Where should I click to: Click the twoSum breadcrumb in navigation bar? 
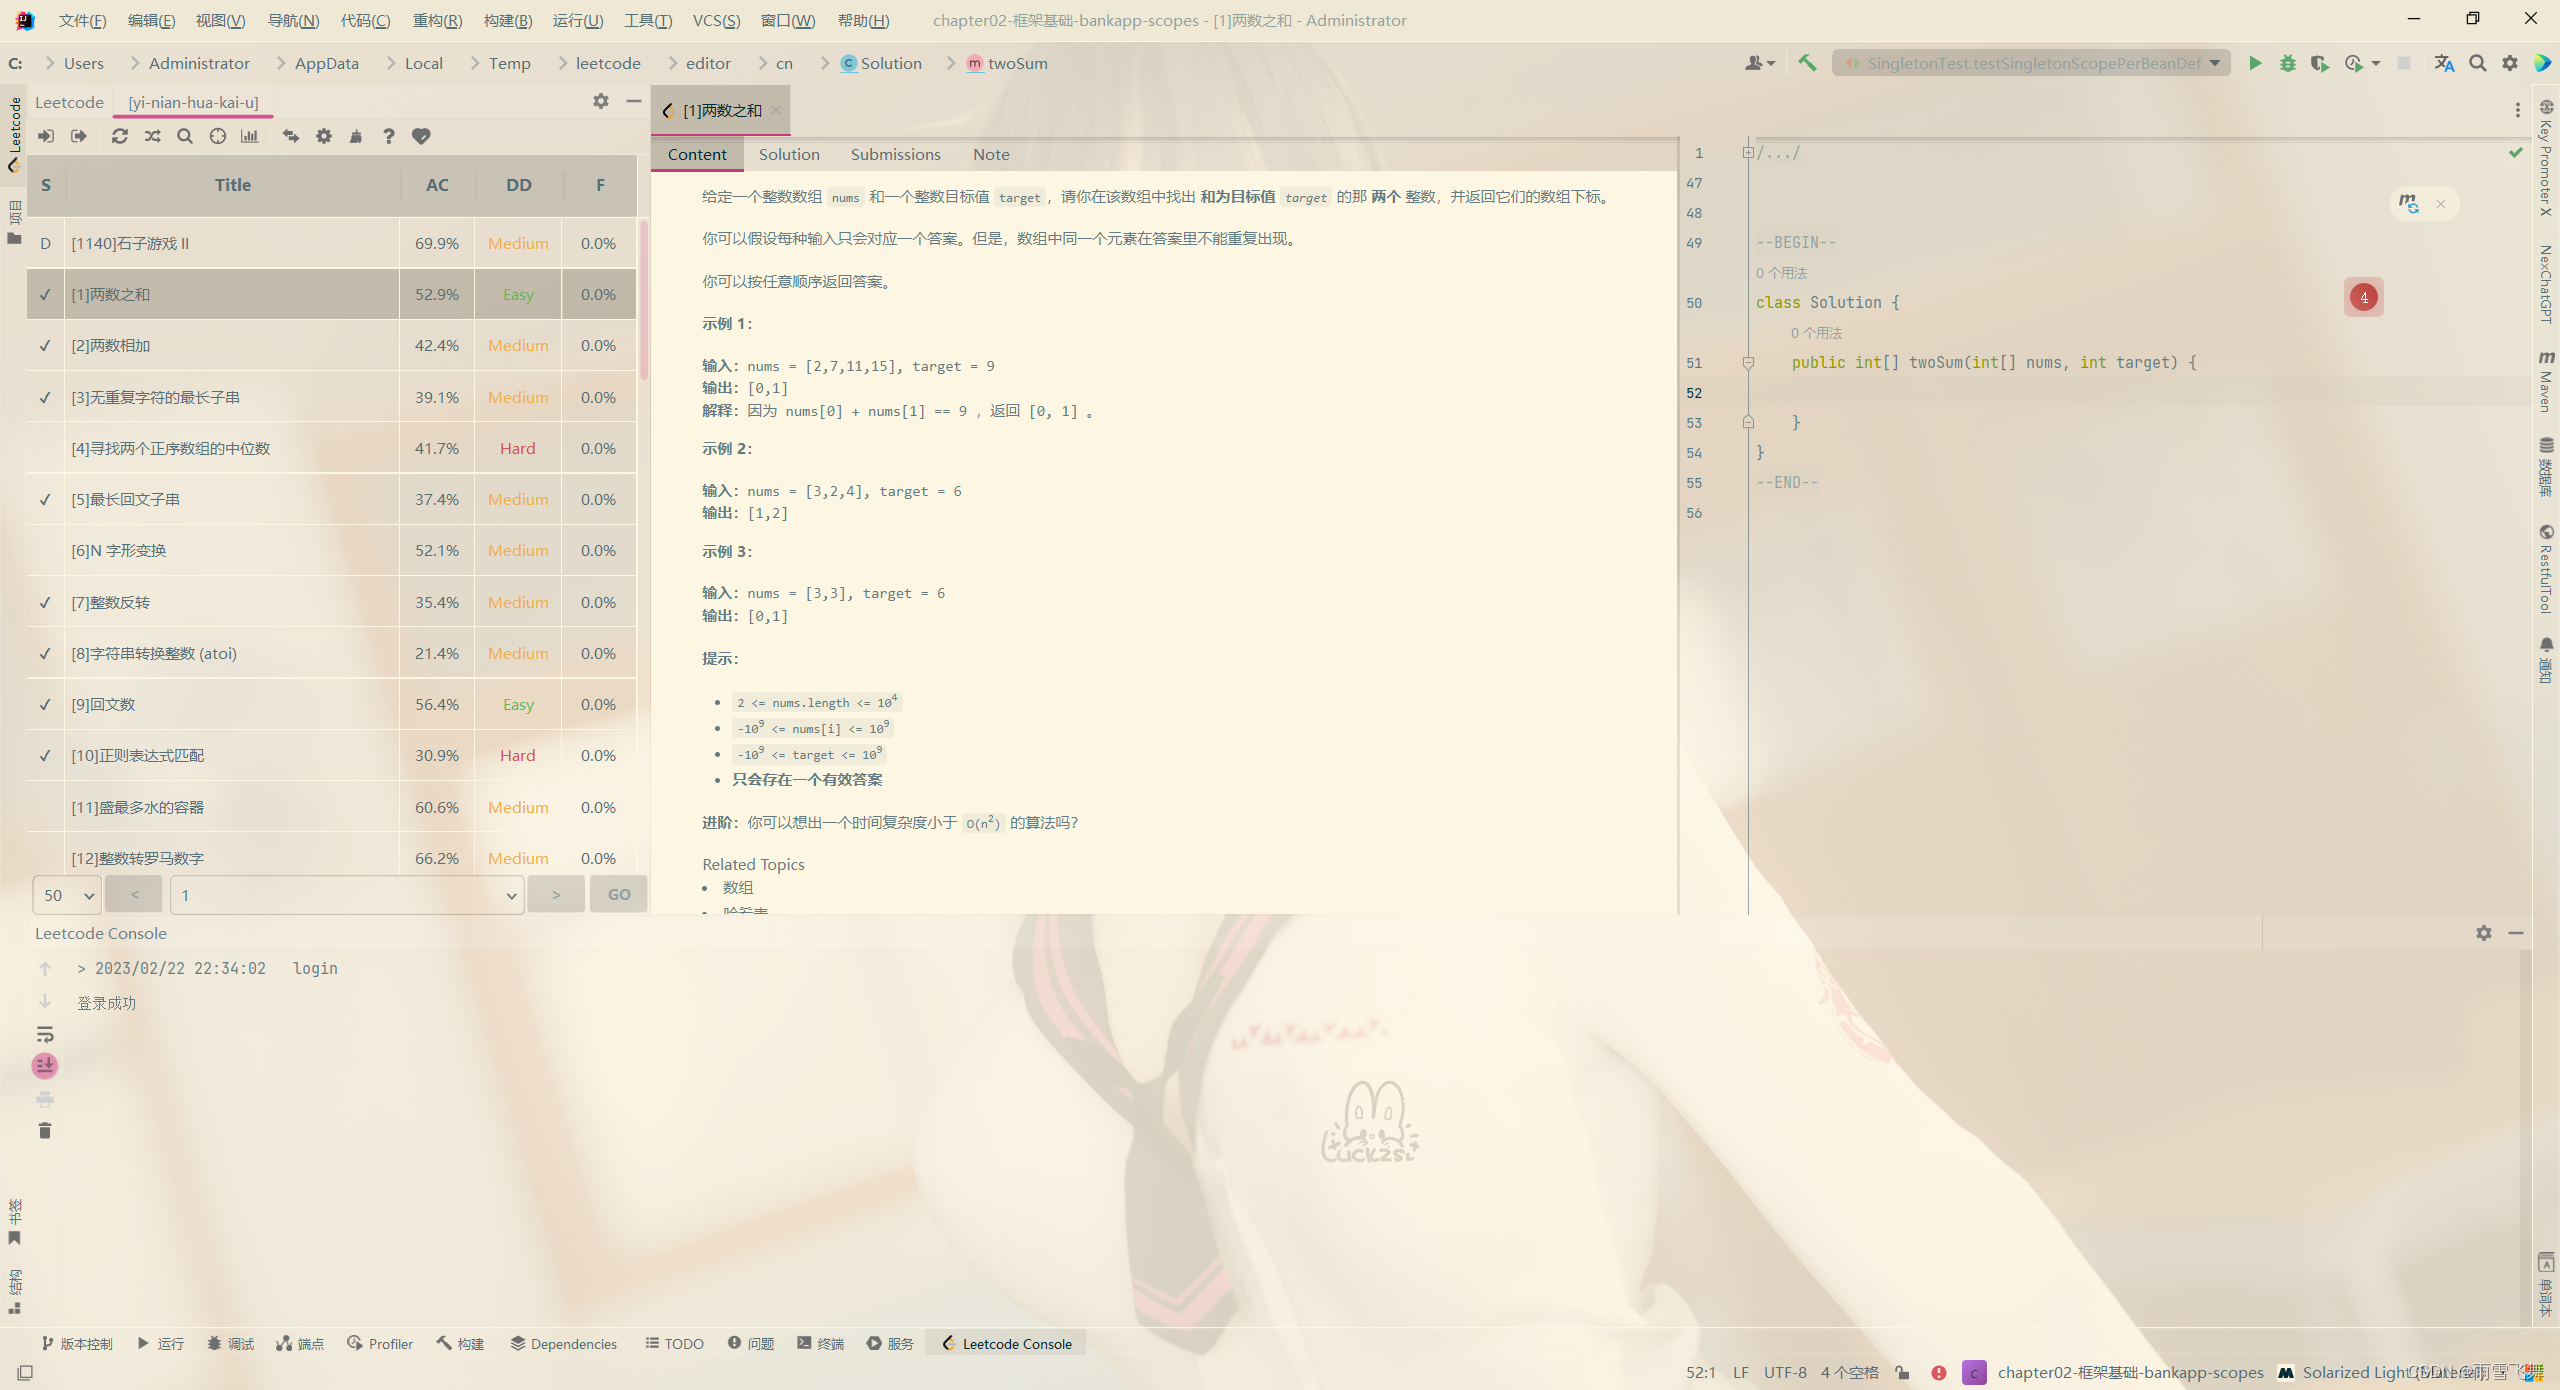1007,63
